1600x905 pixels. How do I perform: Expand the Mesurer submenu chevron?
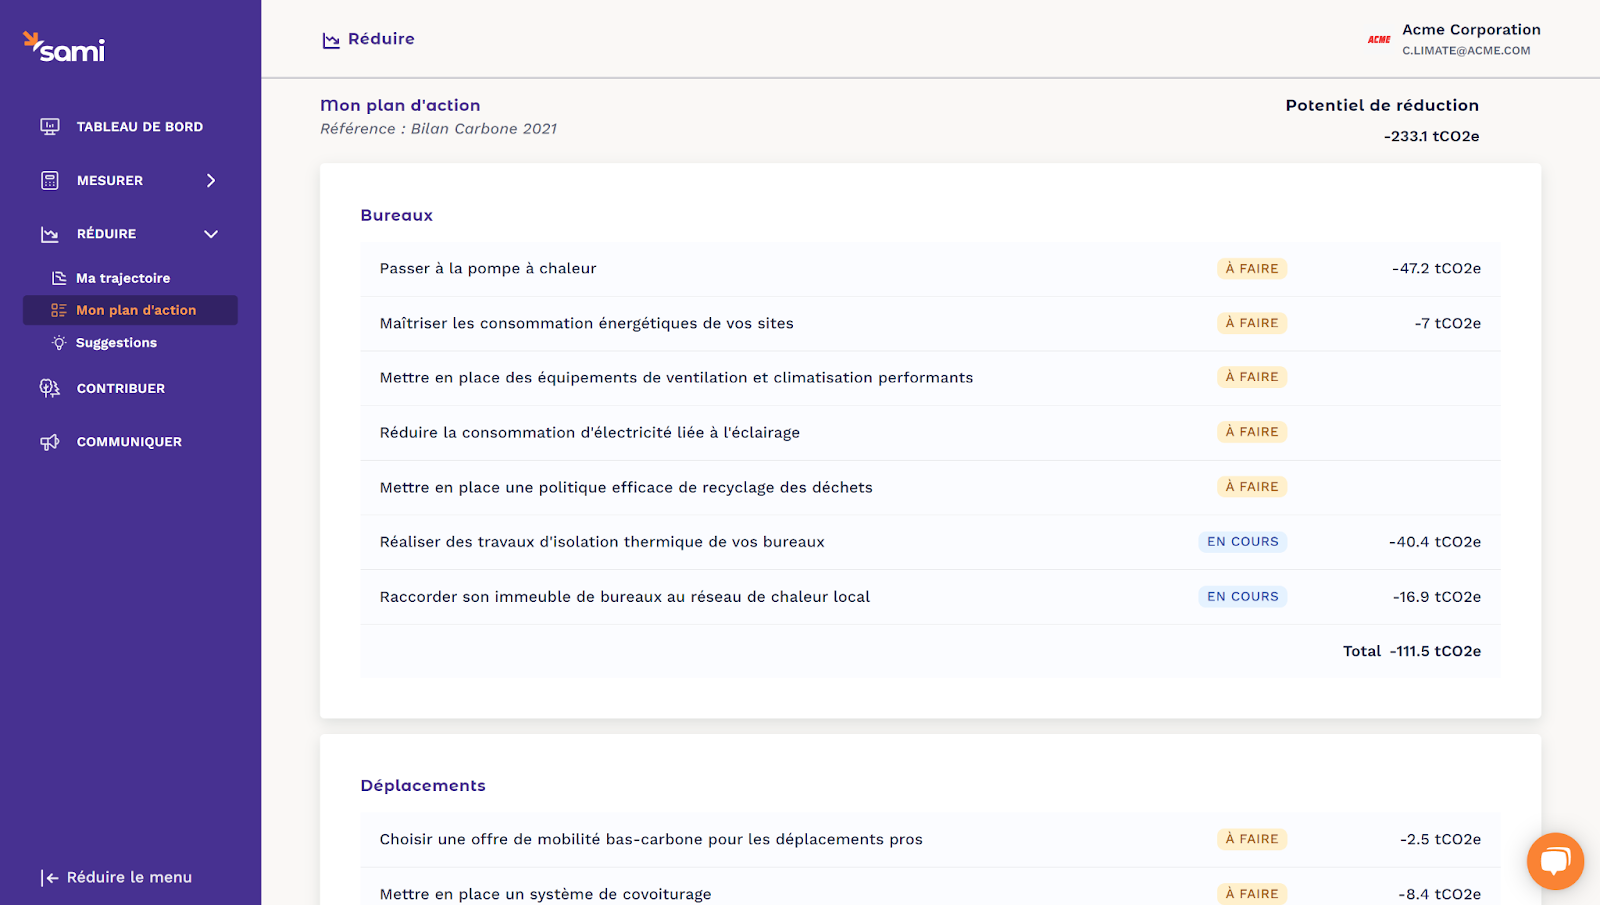[211, 181]
